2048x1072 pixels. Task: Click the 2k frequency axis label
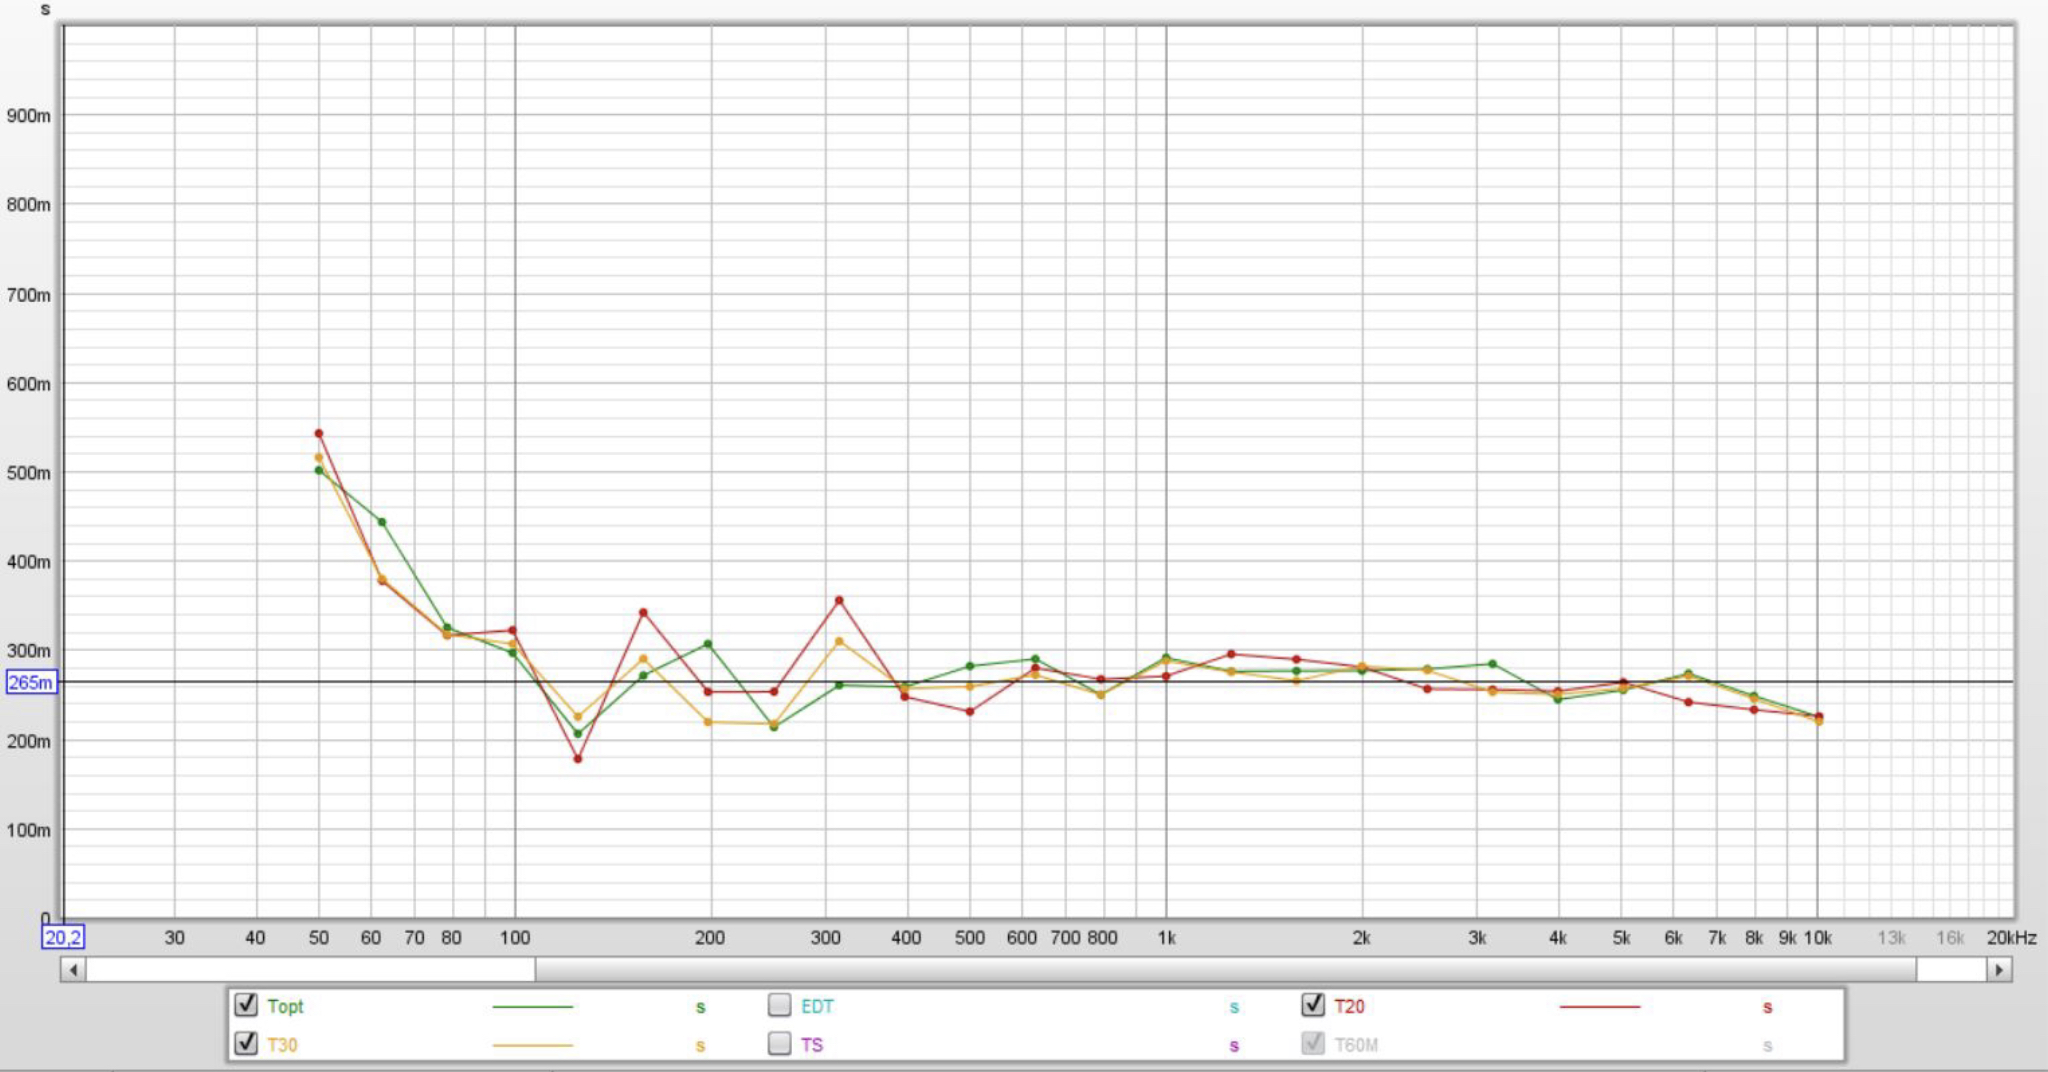(1361, 938)
